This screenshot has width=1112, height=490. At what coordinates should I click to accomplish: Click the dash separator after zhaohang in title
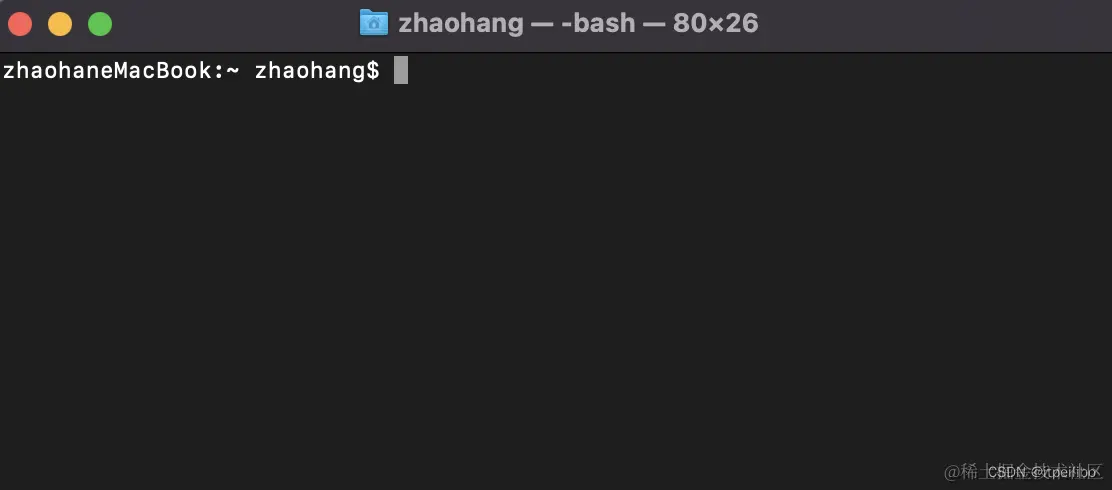pyautogui.click(x=543, y=24)
